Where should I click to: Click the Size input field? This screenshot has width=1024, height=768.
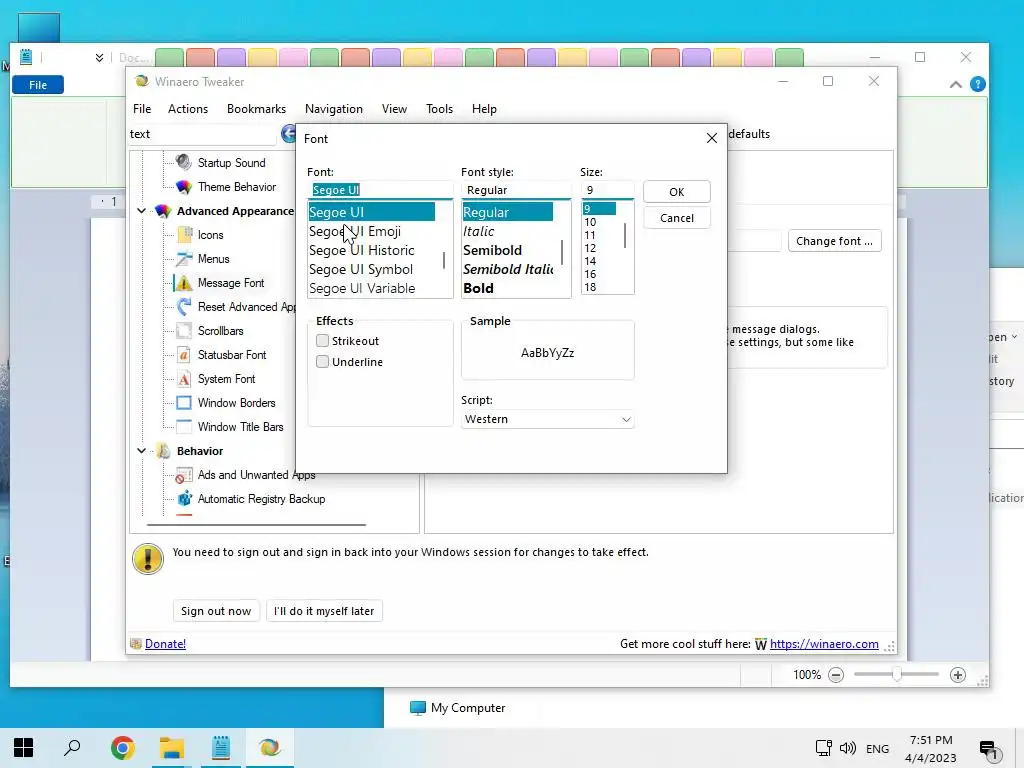pos(607,190)
